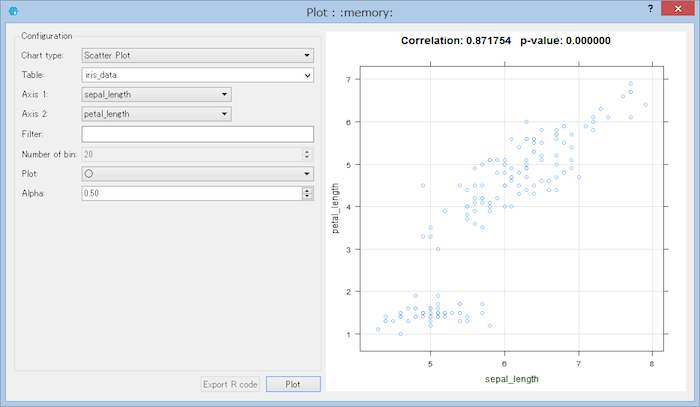Image resolution: width=700 pixels, height=407 pixels.
Task: Decrease the Alpha value with down arrow
Action: pyautogui.click(x=307, y=196)
